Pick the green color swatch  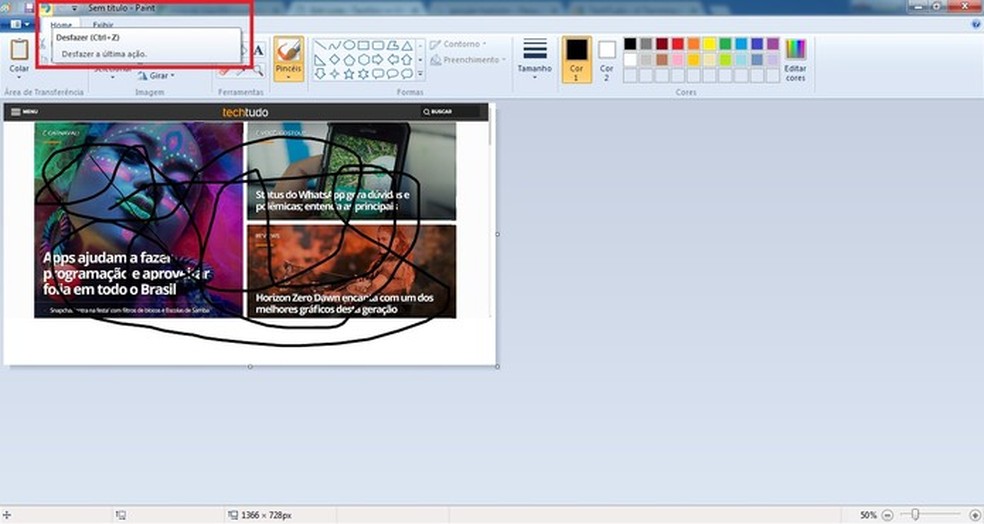tap(725, 44)
